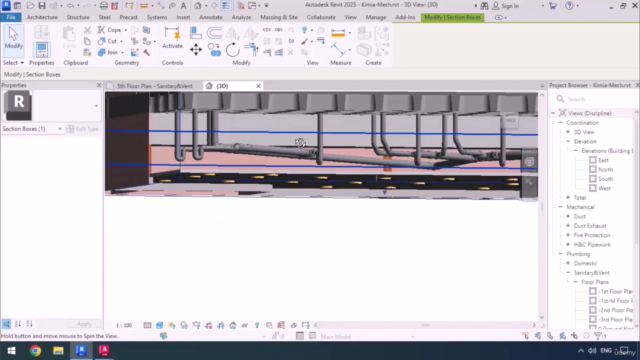
Task: Switch to the Systems ribbon tab
Action: tap(157, 17)
